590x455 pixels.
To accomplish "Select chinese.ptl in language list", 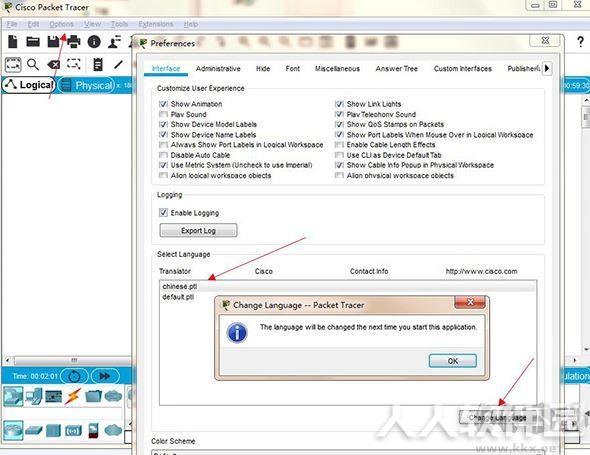I will point(348,286).
